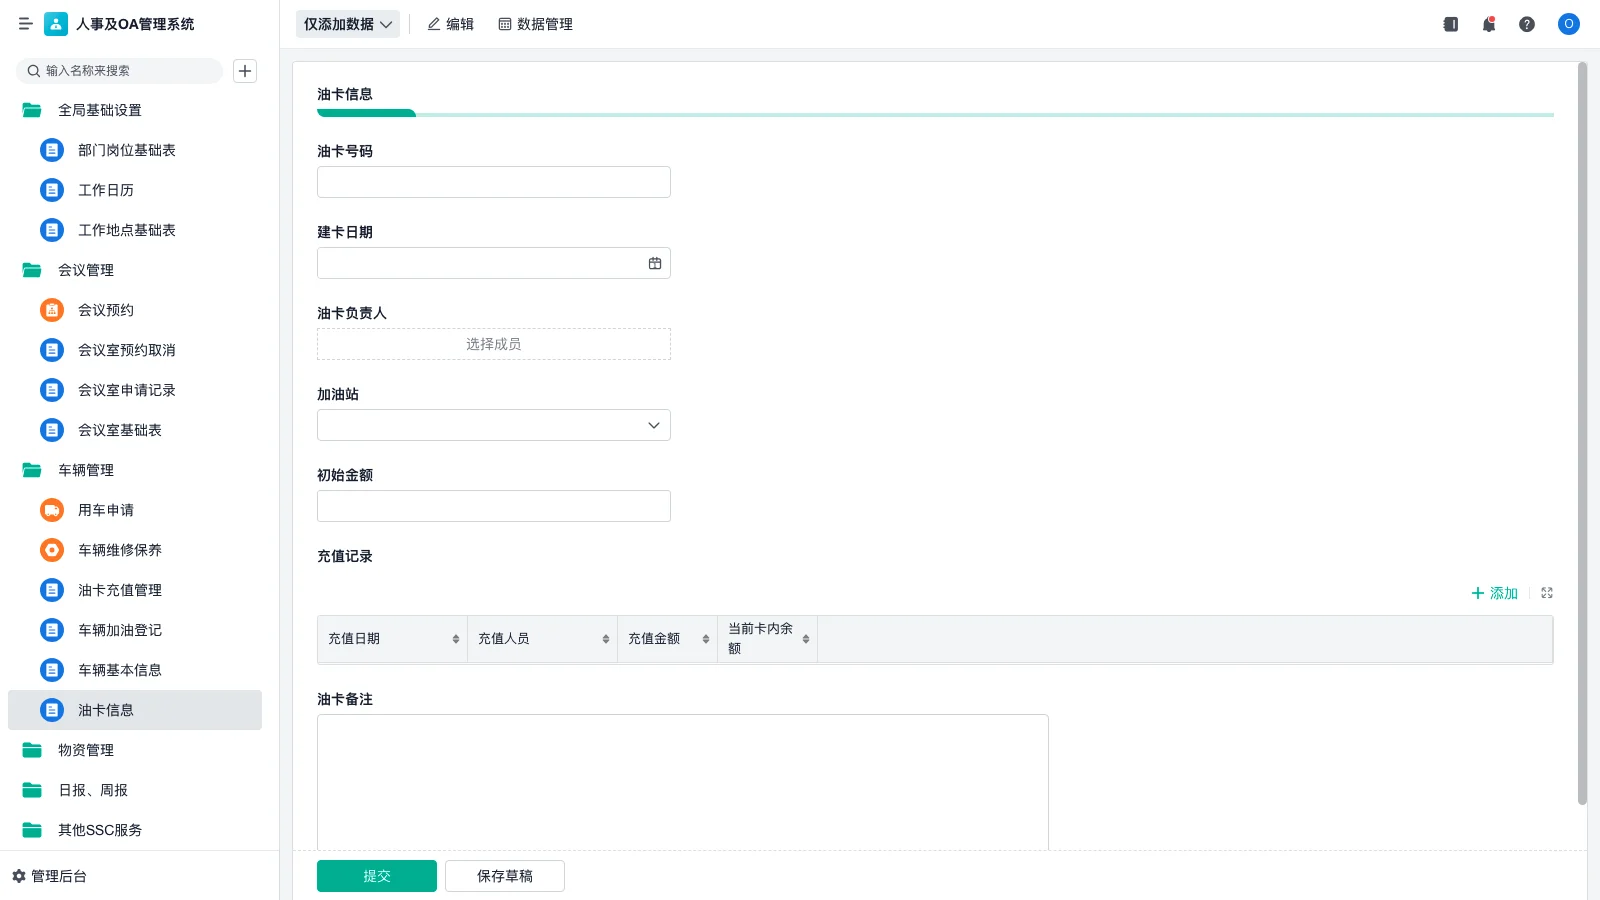Click the search magnifier icon
The width and height of the screenshot is (1600, 900).
[x=34, y=71]
